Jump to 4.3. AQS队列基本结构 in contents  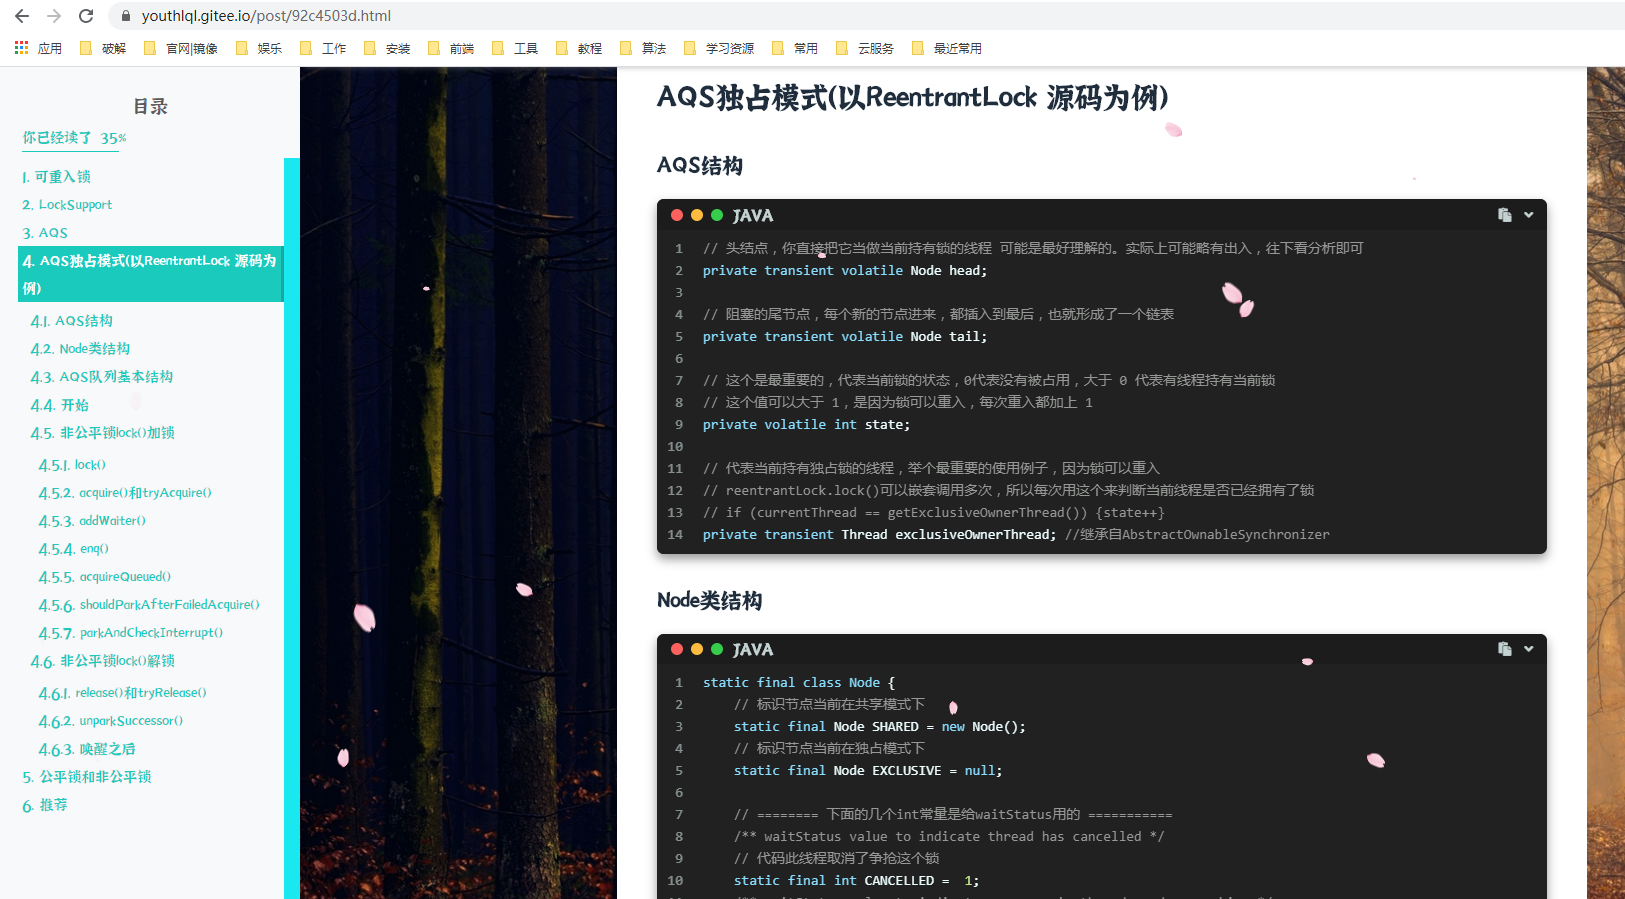coord(101,377)
